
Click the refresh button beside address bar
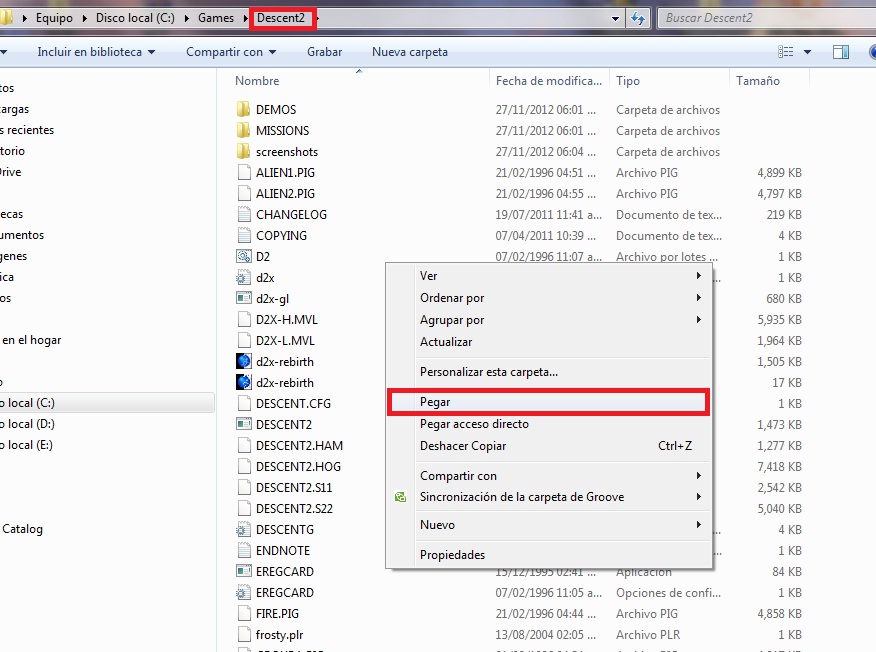[x=637, y=18]
